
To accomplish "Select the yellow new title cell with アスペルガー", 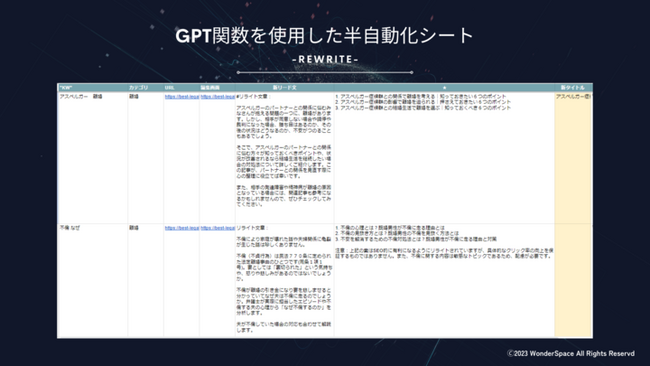I will click(573, 158).
